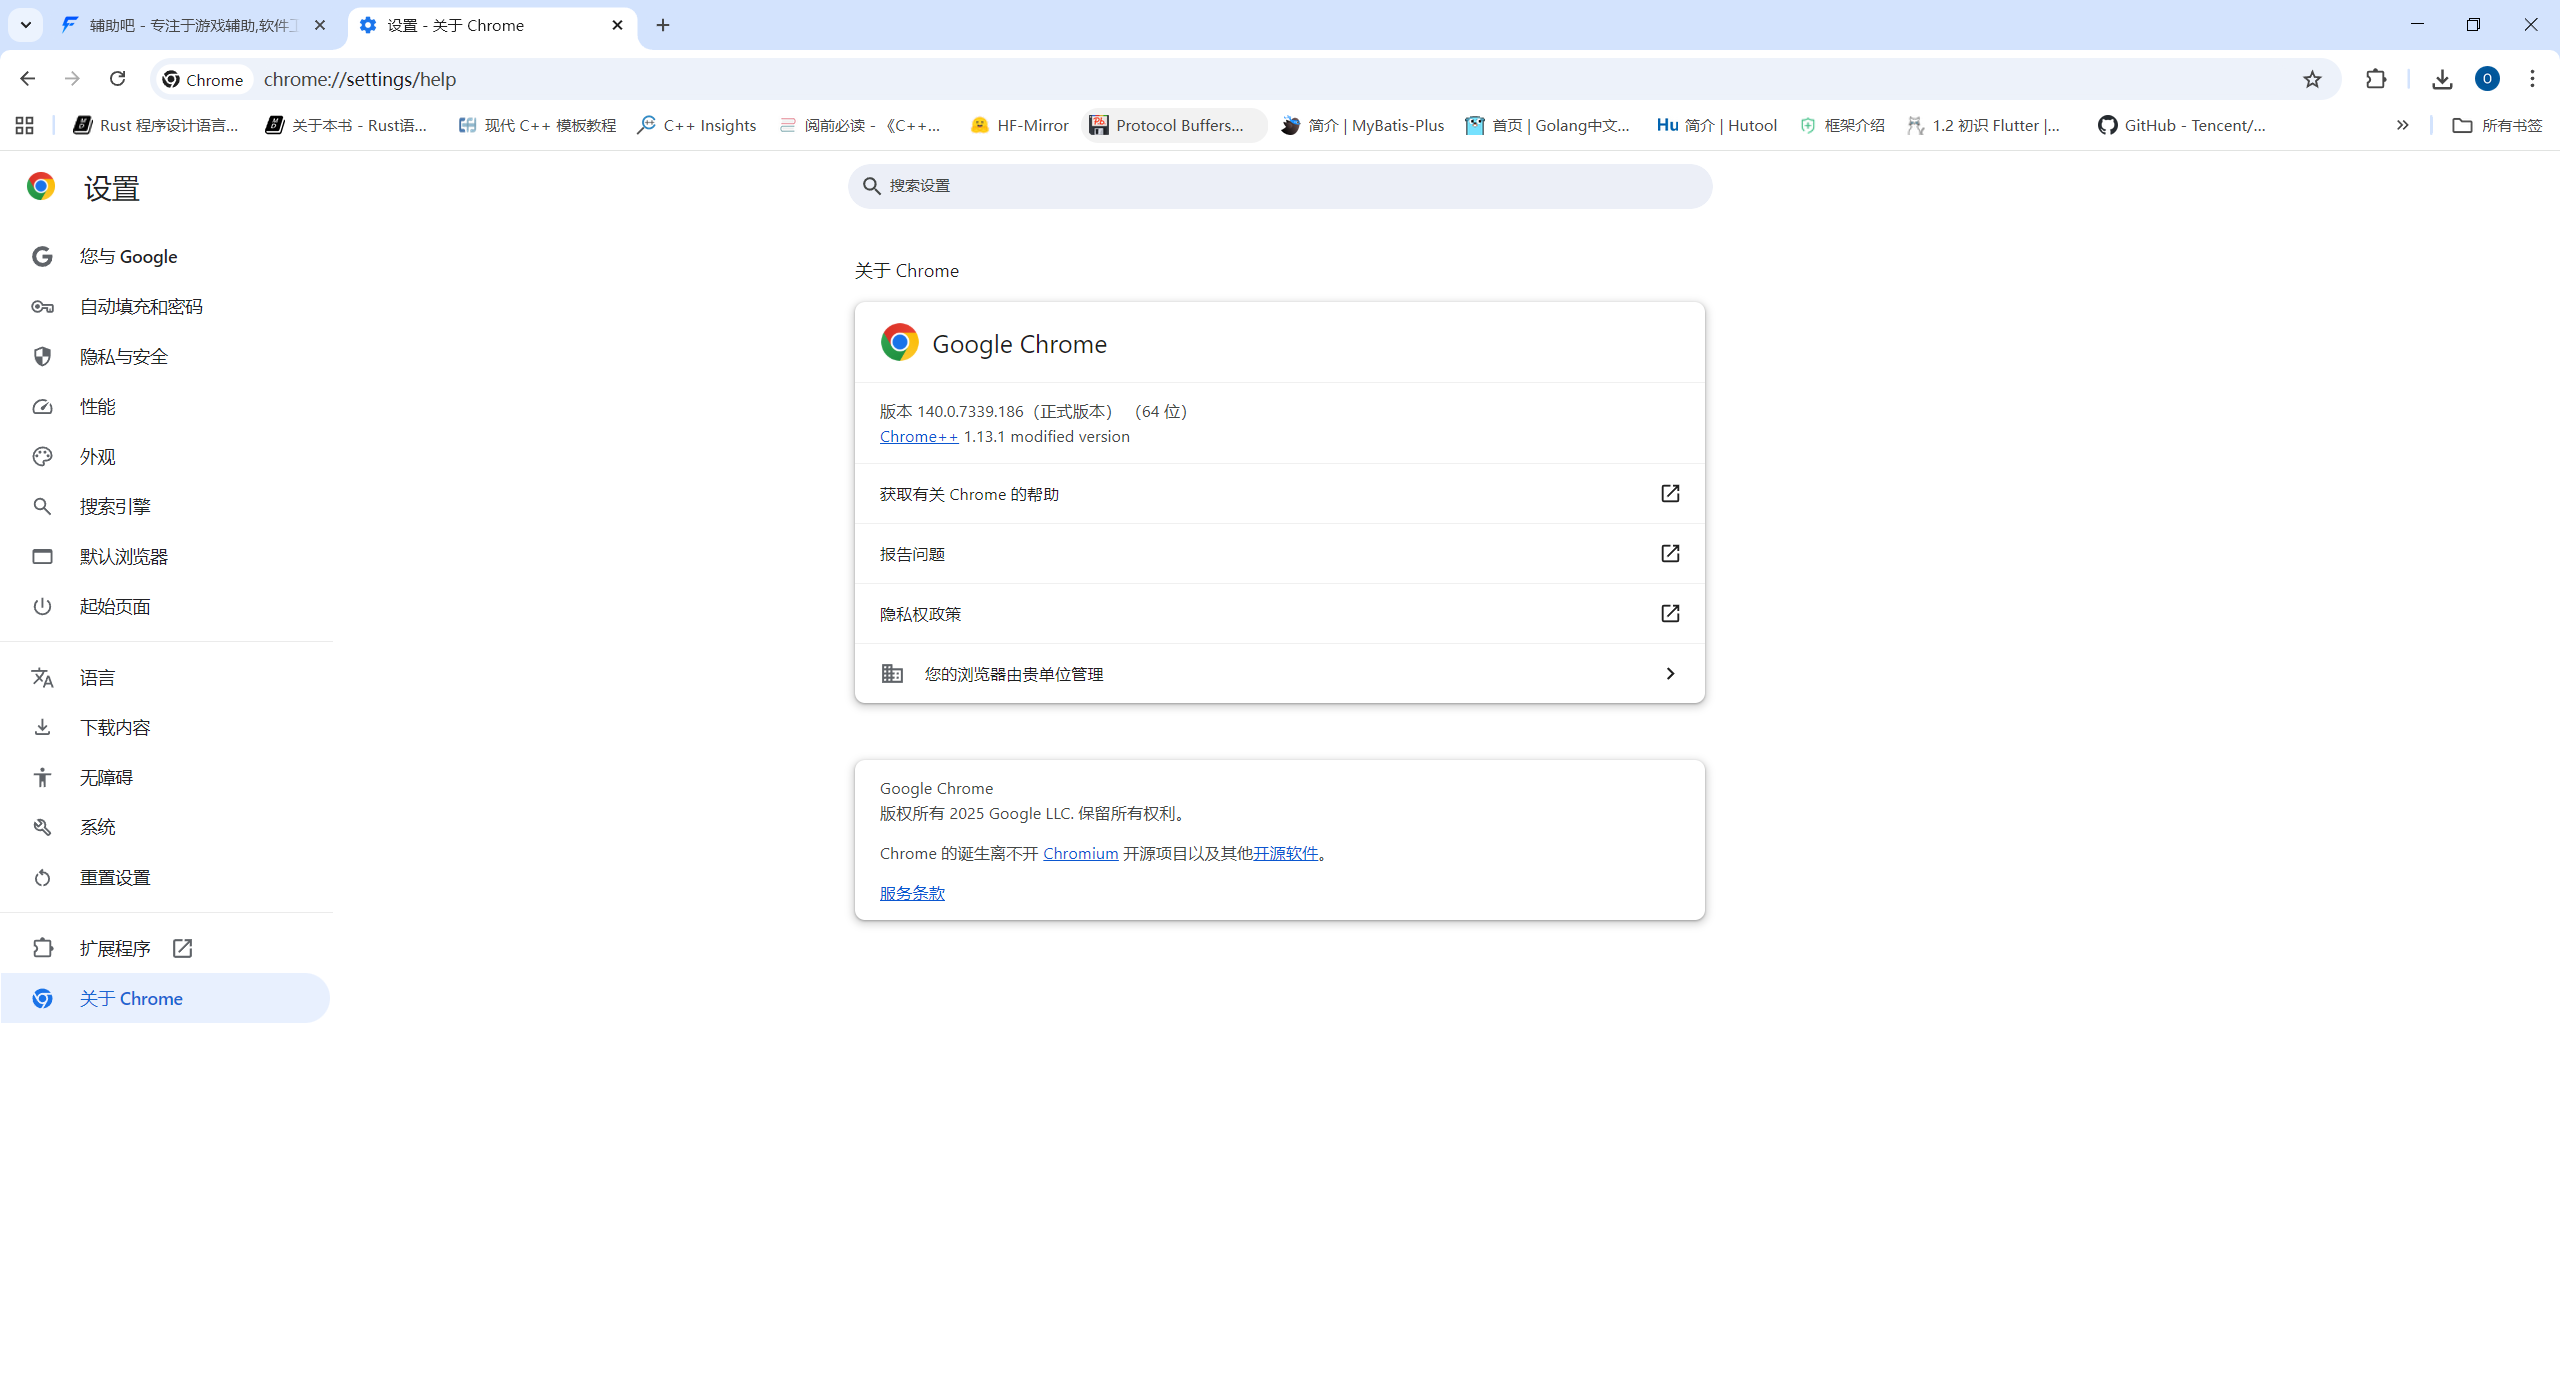Viewport: 2560px width, 1390px height.
Task: Open the tab search dropdown arrow
Action: (x=26, y=25)
